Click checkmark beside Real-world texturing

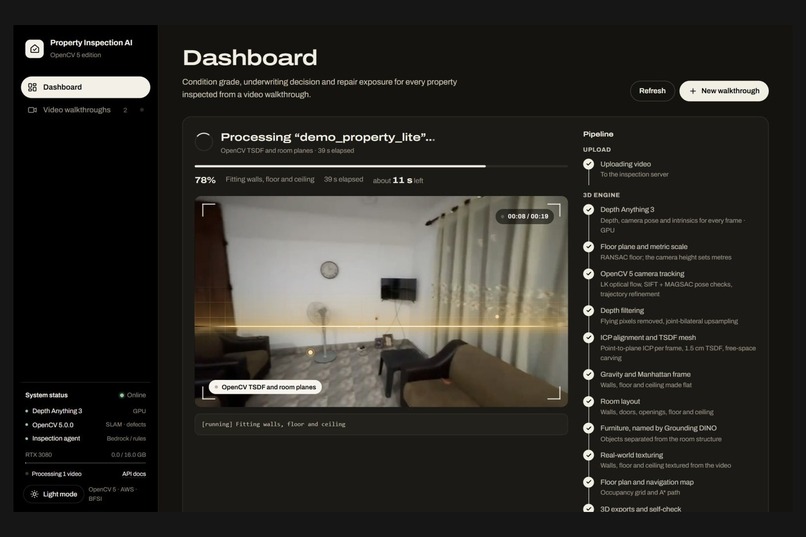click(589, 455)
